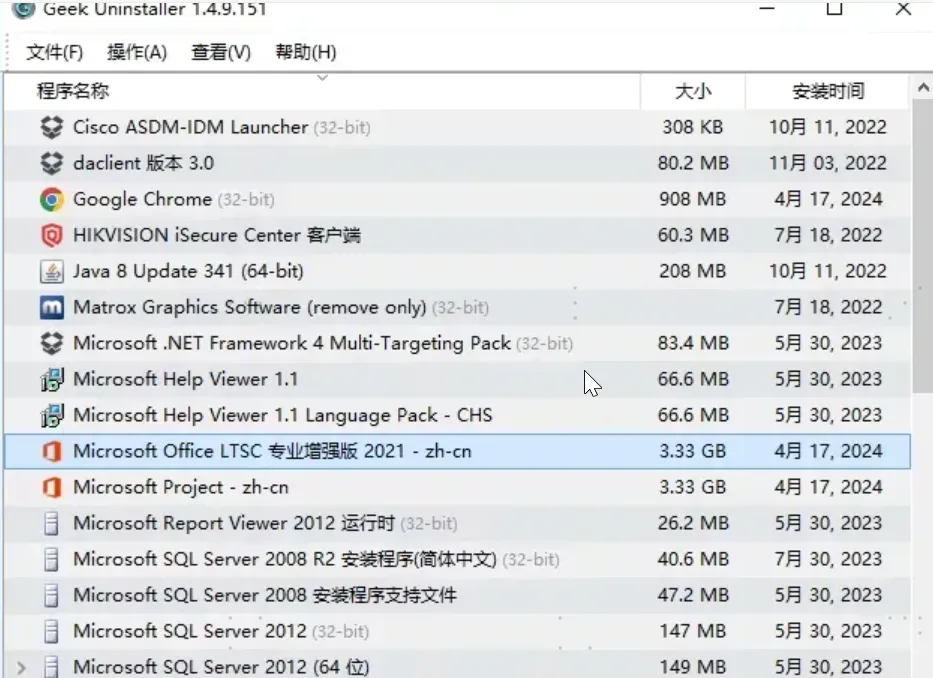Click the 83.4 MB size cell

pos(693,343)
